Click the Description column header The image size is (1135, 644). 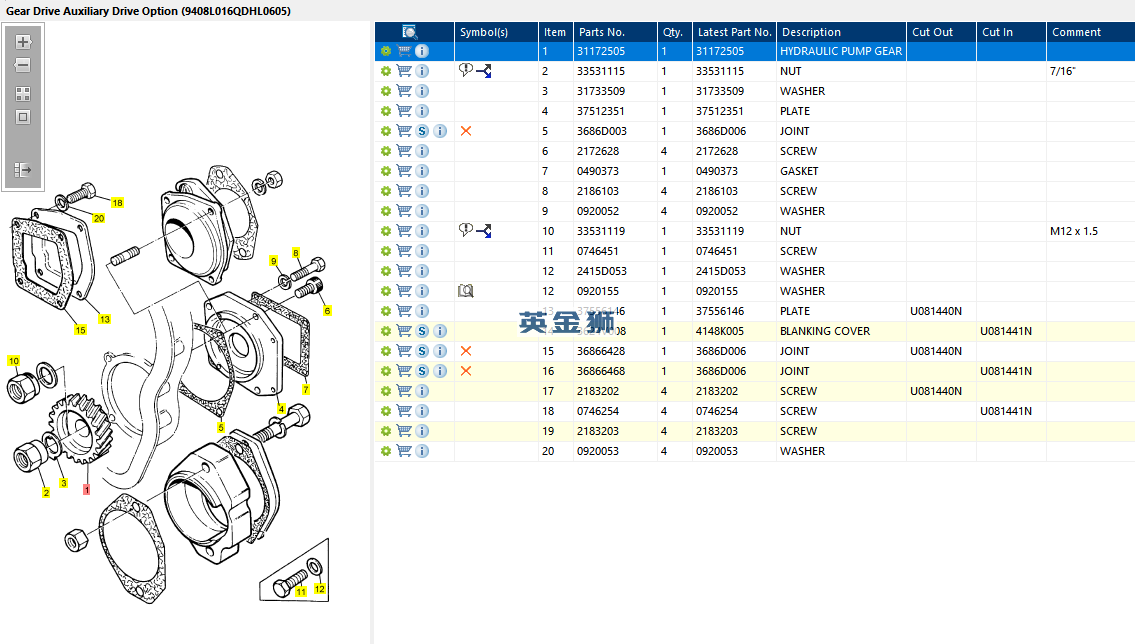click(811, 32)
